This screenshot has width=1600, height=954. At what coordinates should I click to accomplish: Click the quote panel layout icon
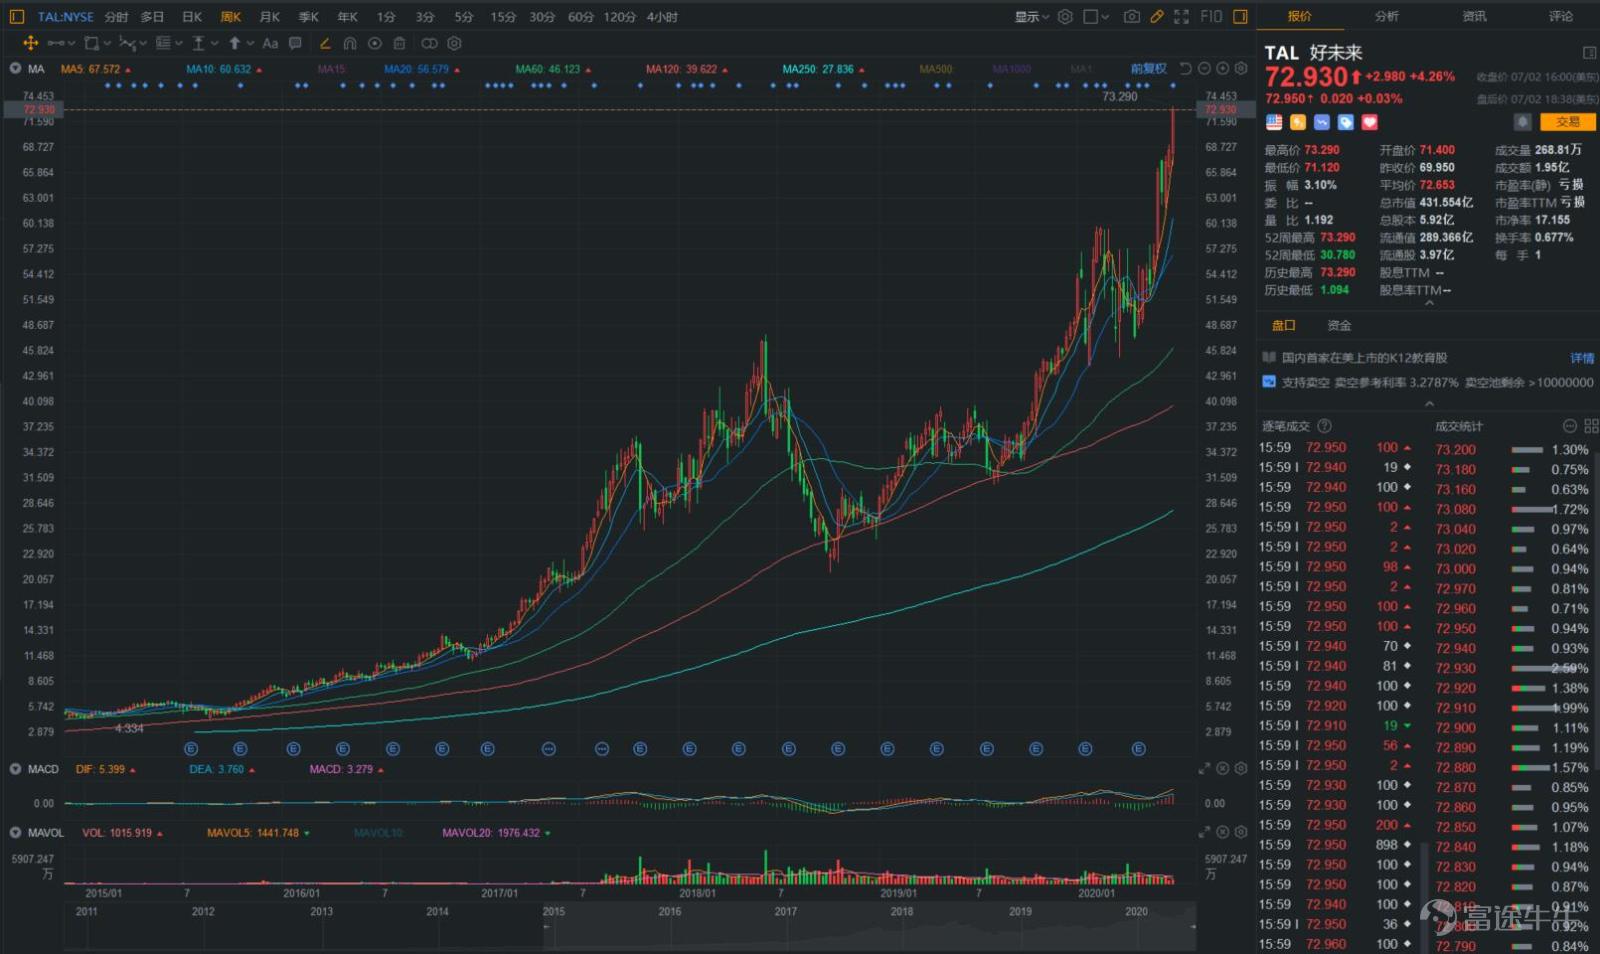pyautogui.click(x=1589, y=52)
